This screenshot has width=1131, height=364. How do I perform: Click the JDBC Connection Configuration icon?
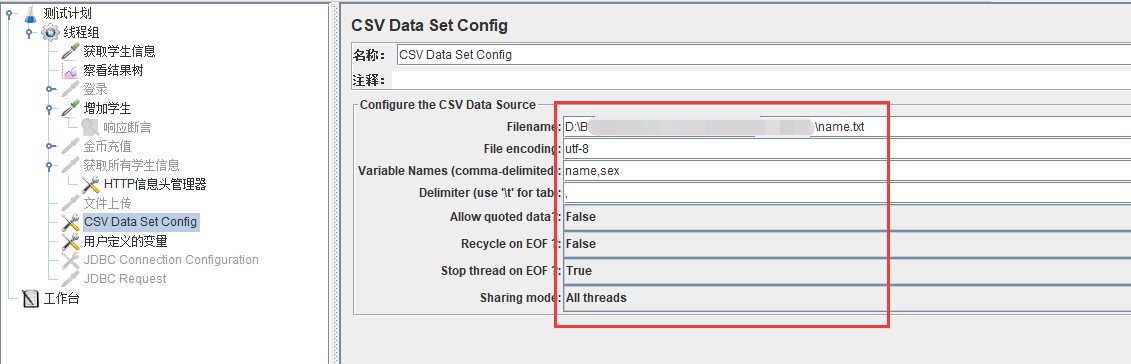pos(70,260)
